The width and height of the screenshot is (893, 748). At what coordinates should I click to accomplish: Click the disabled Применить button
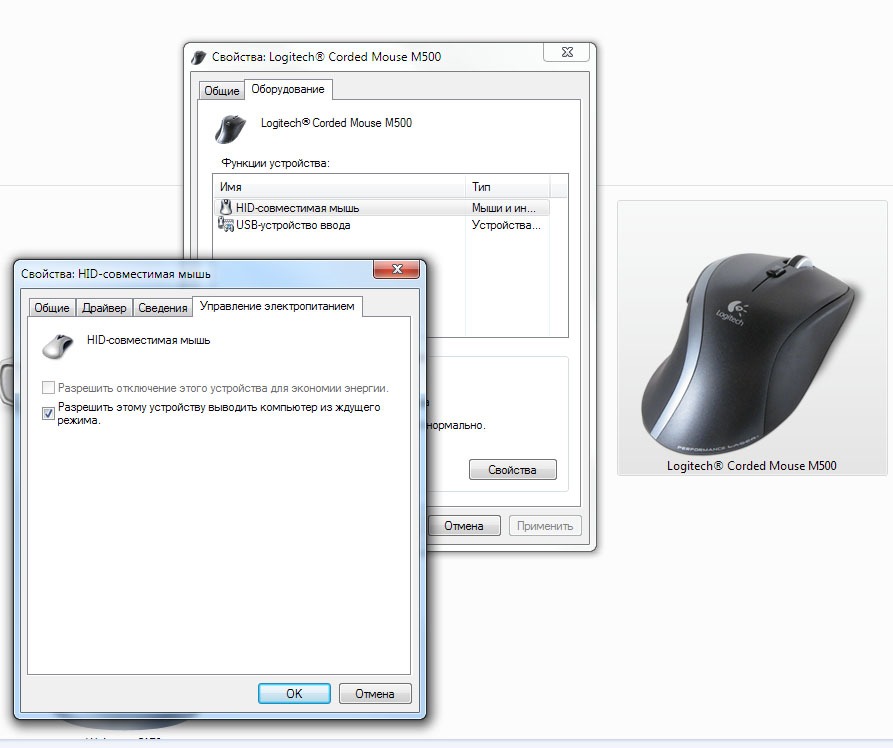click(545, 525)
